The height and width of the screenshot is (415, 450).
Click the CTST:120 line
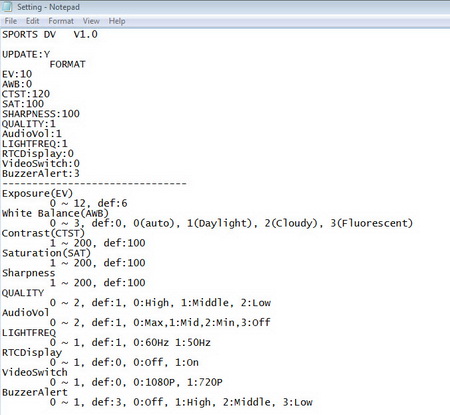point(26,94)
